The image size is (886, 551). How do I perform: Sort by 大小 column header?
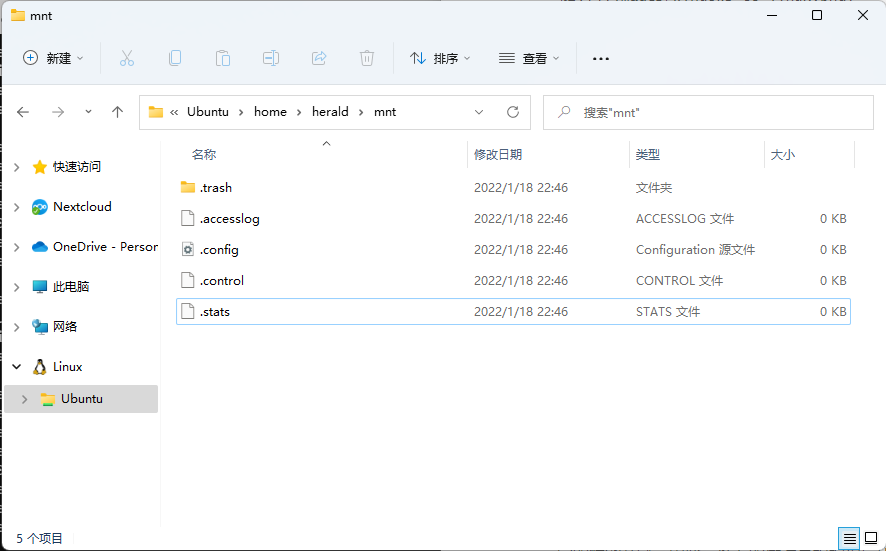click(x=783, y=154)
